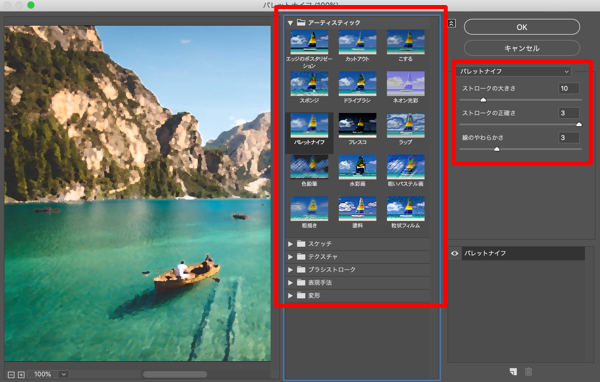Pick the 色鉛筆 filter thumbnail
Image resolution: width=600 pixels, height=382 pixels.
(x=309, y=167)
